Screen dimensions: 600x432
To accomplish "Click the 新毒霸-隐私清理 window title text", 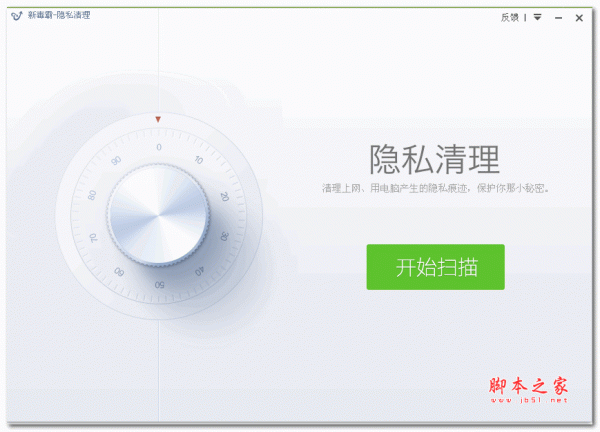I will coord(59,15).
